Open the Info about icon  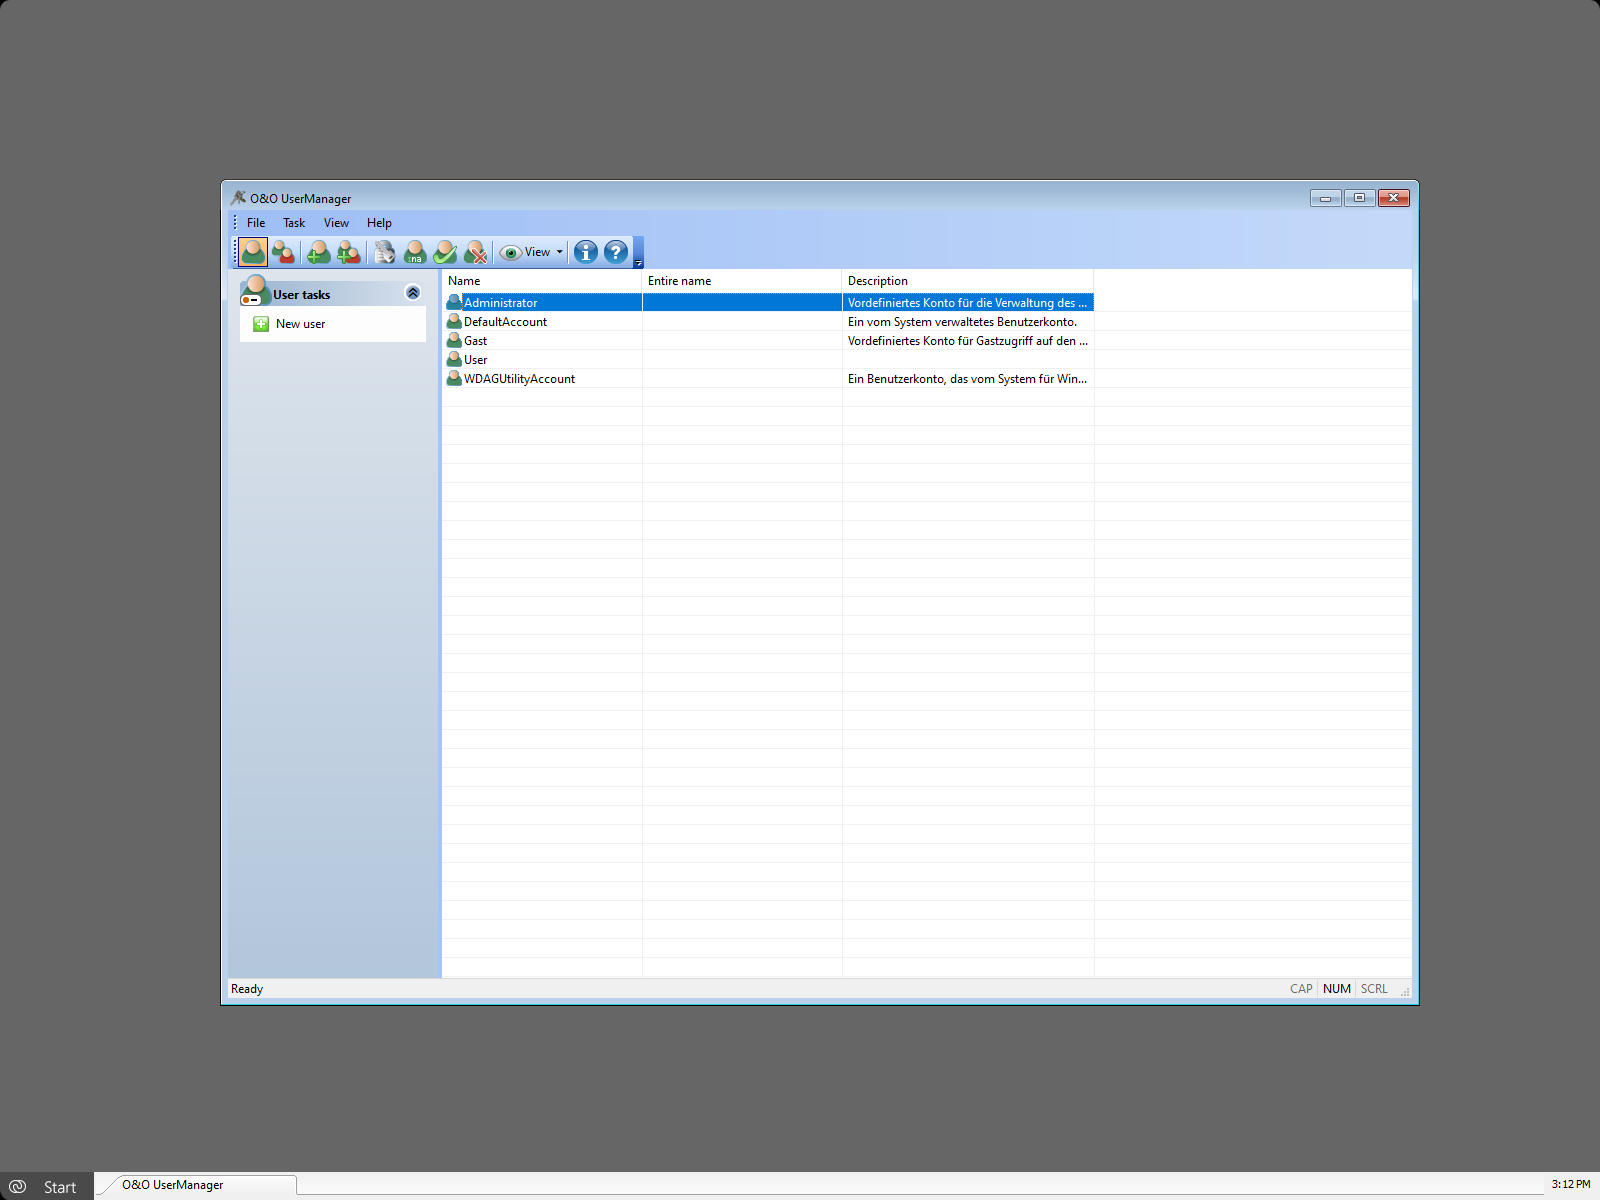tap(586, 252)
